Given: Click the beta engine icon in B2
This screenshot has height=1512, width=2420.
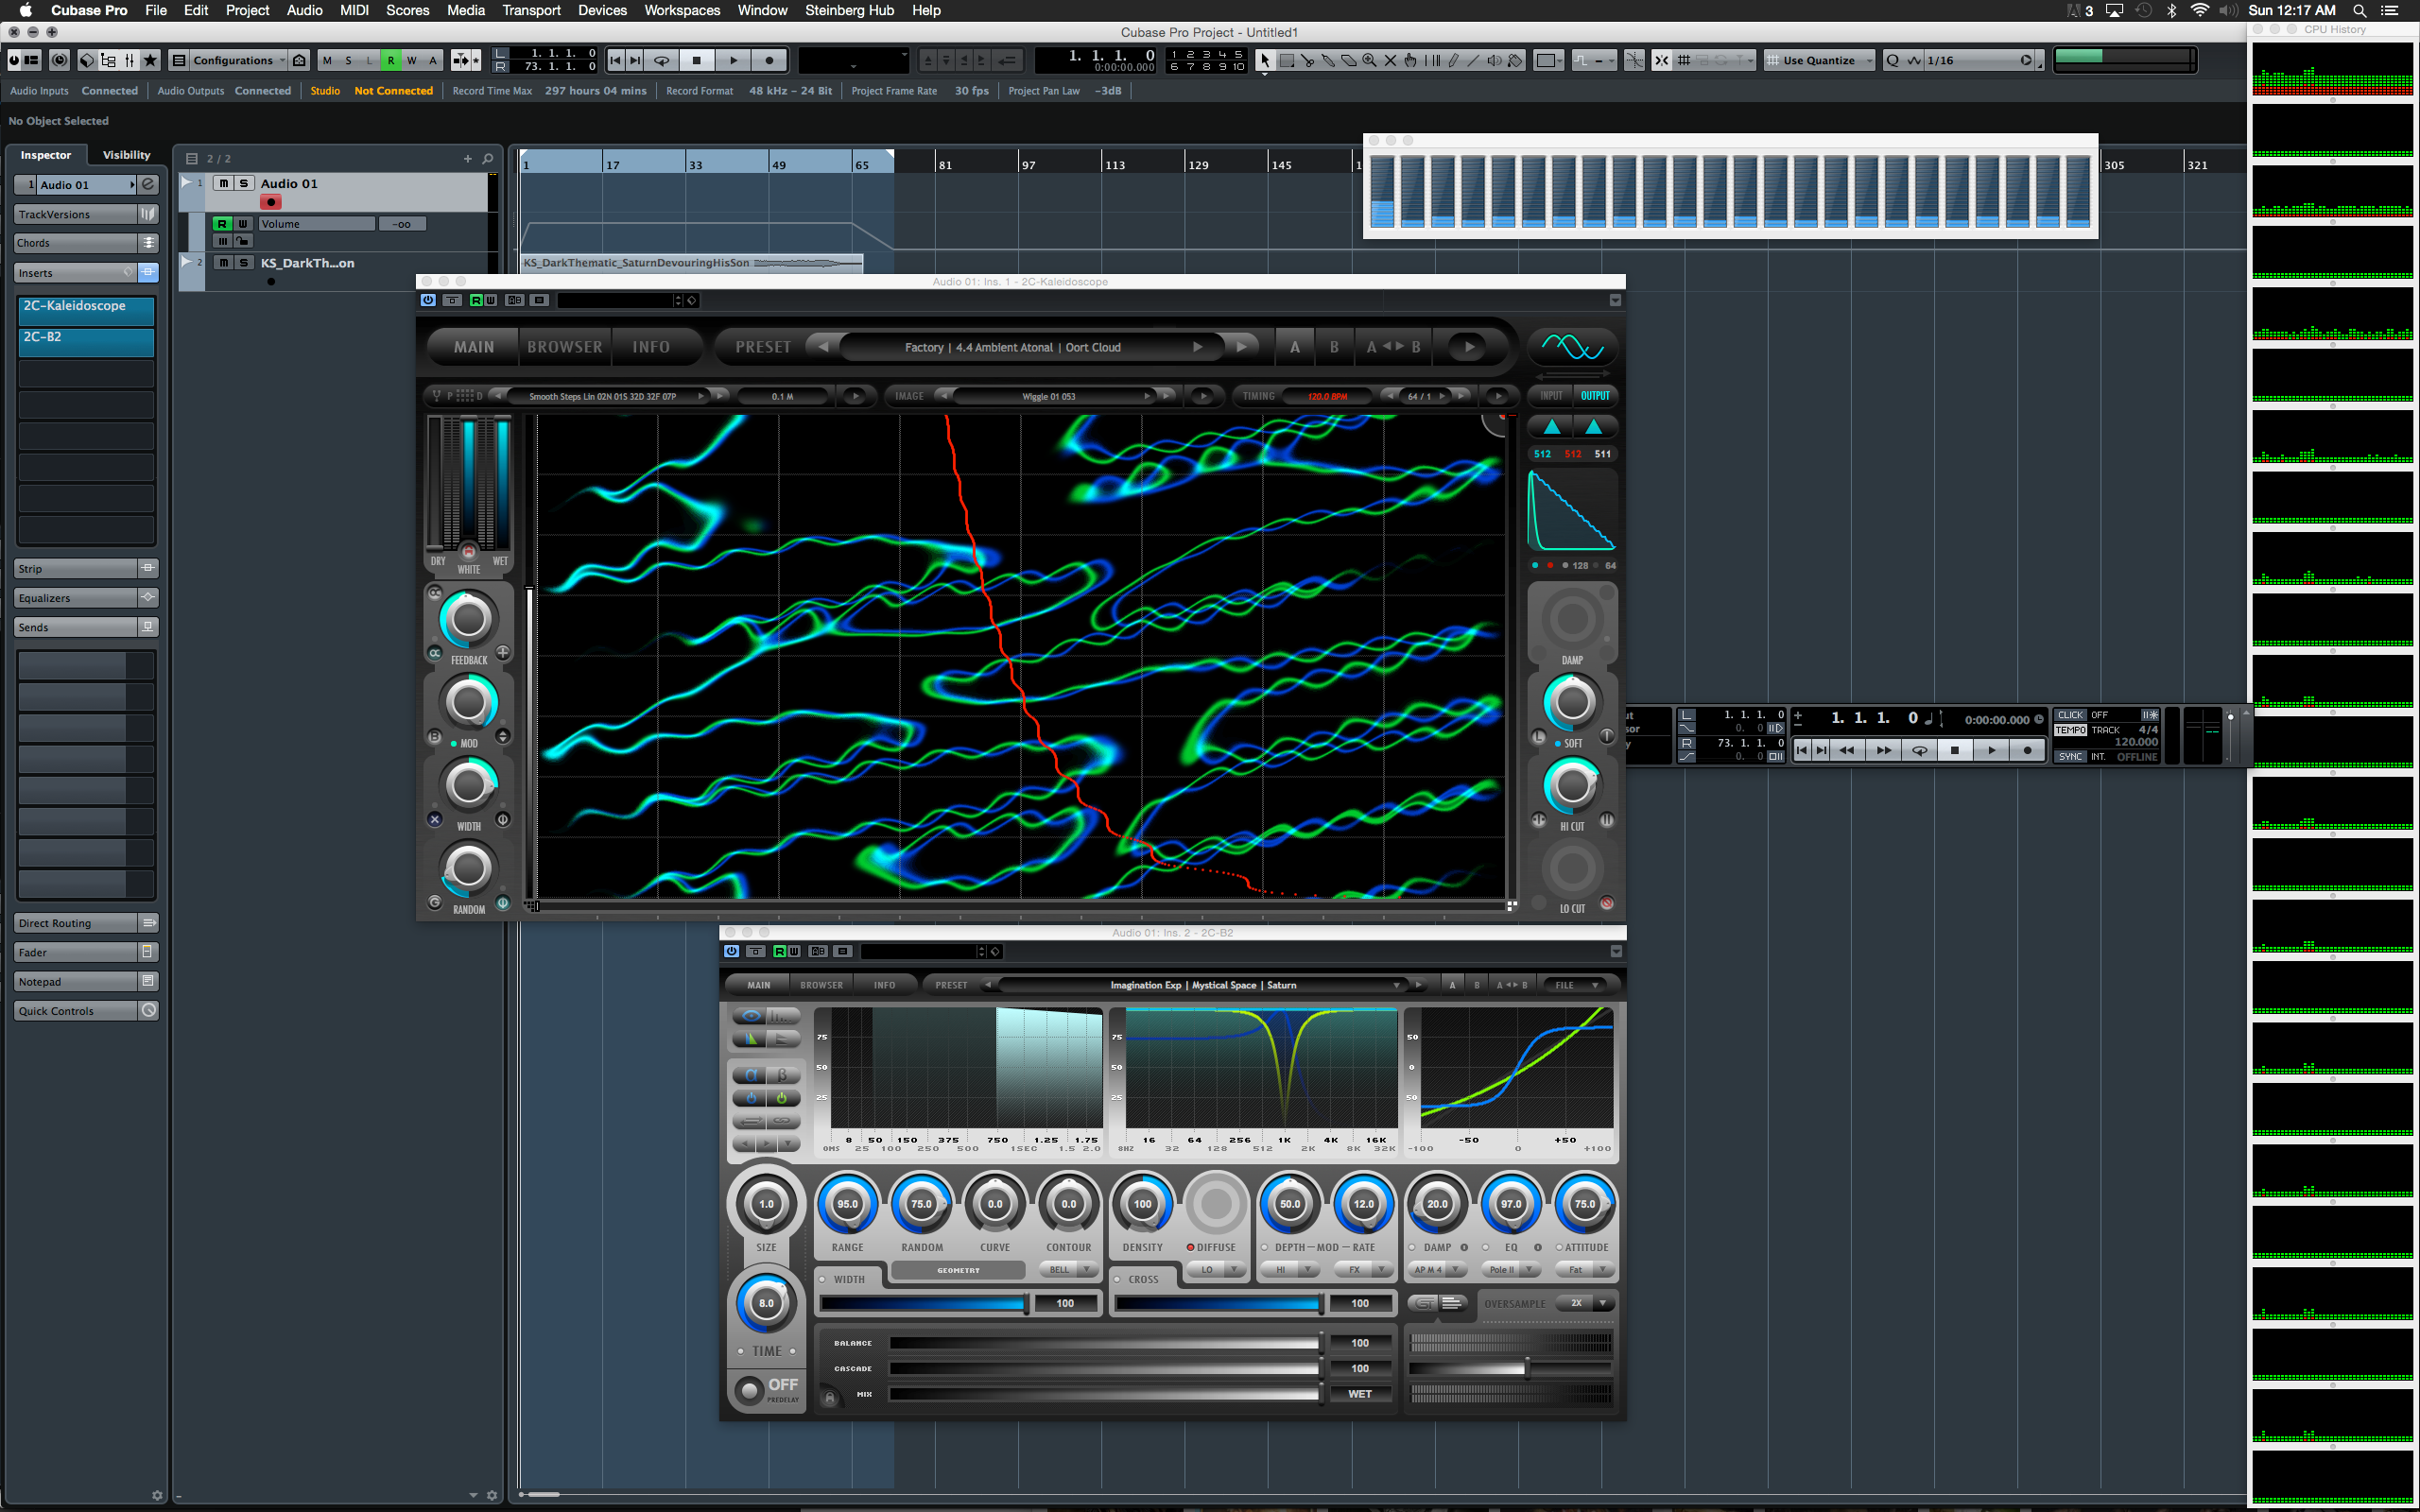Looking at the screenshot, I should click(782, 1075).
